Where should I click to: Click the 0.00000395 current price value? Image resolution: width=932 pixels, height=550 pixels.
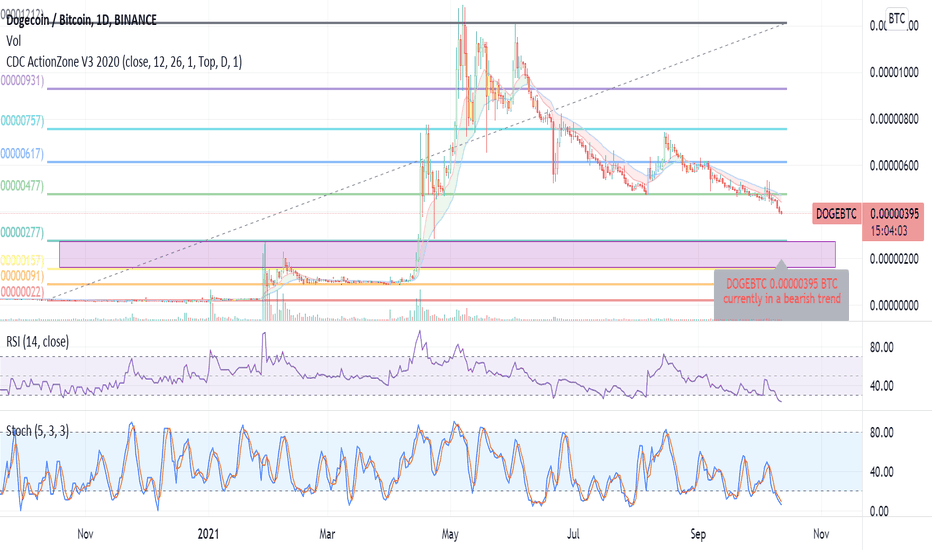coord(894,213)
